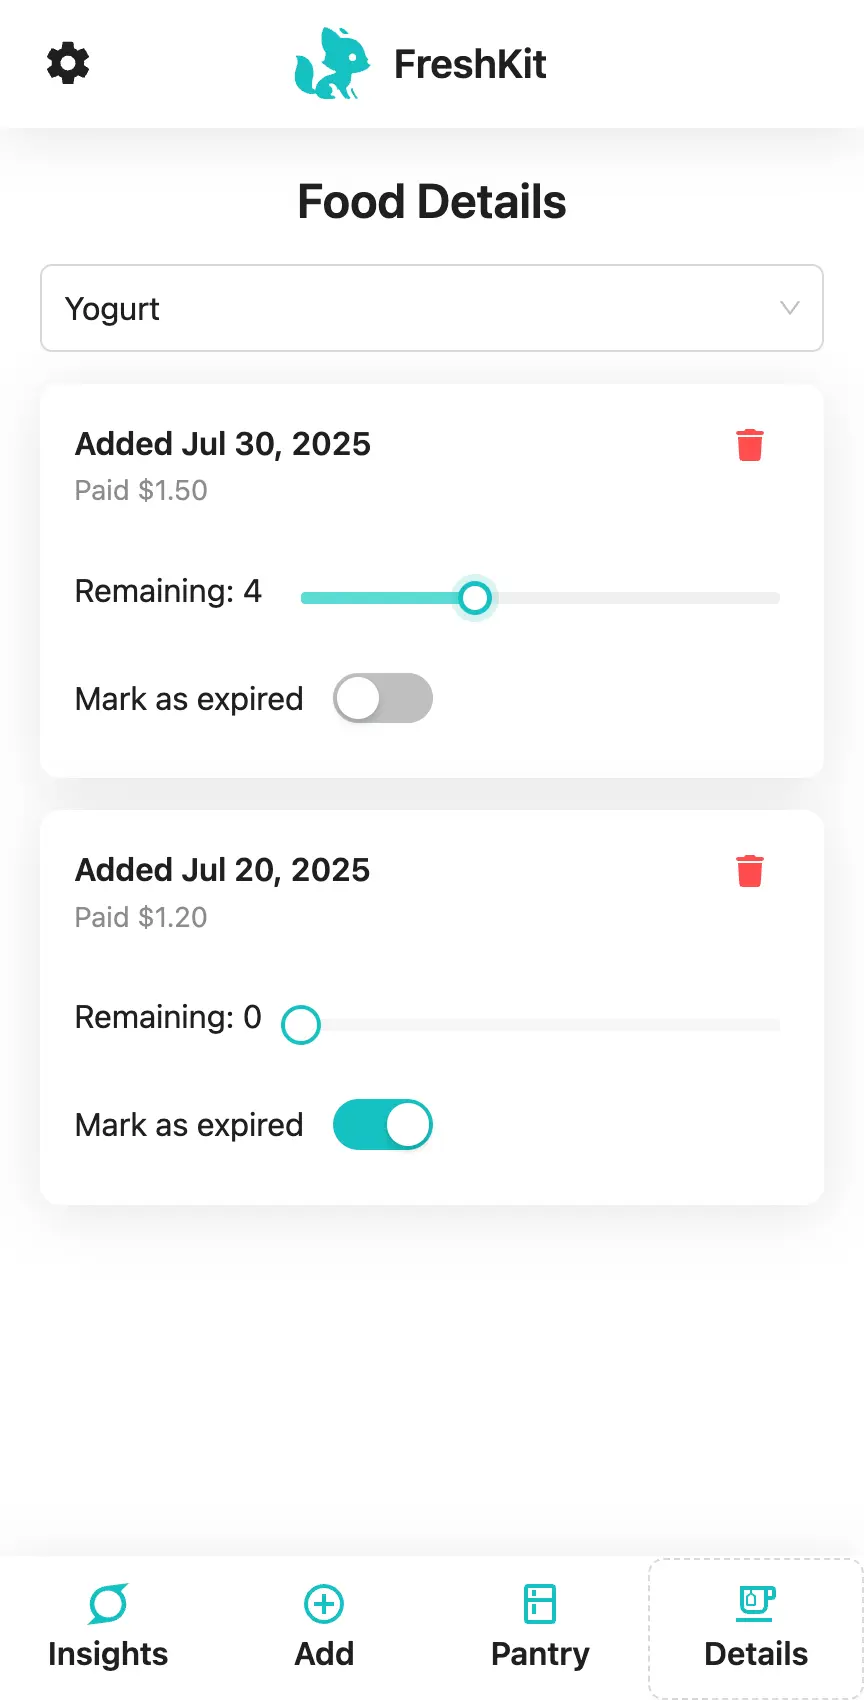Click the slider track of Jul 30 entry
This screenshot has width=864, height=1700.
(540, 598)
